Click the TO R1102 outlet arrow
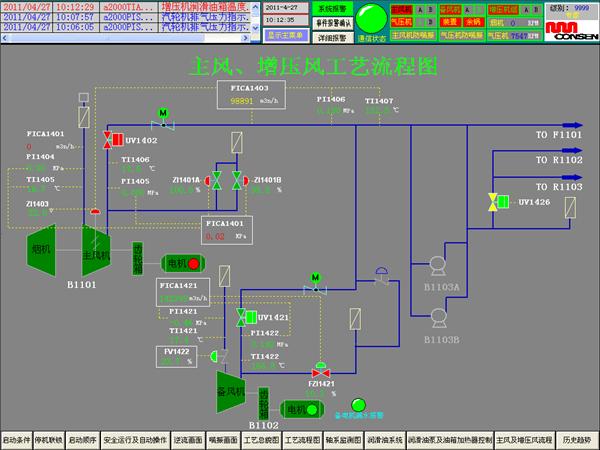Viewport: 600px width, 450px height. click(x=572, y=150)
